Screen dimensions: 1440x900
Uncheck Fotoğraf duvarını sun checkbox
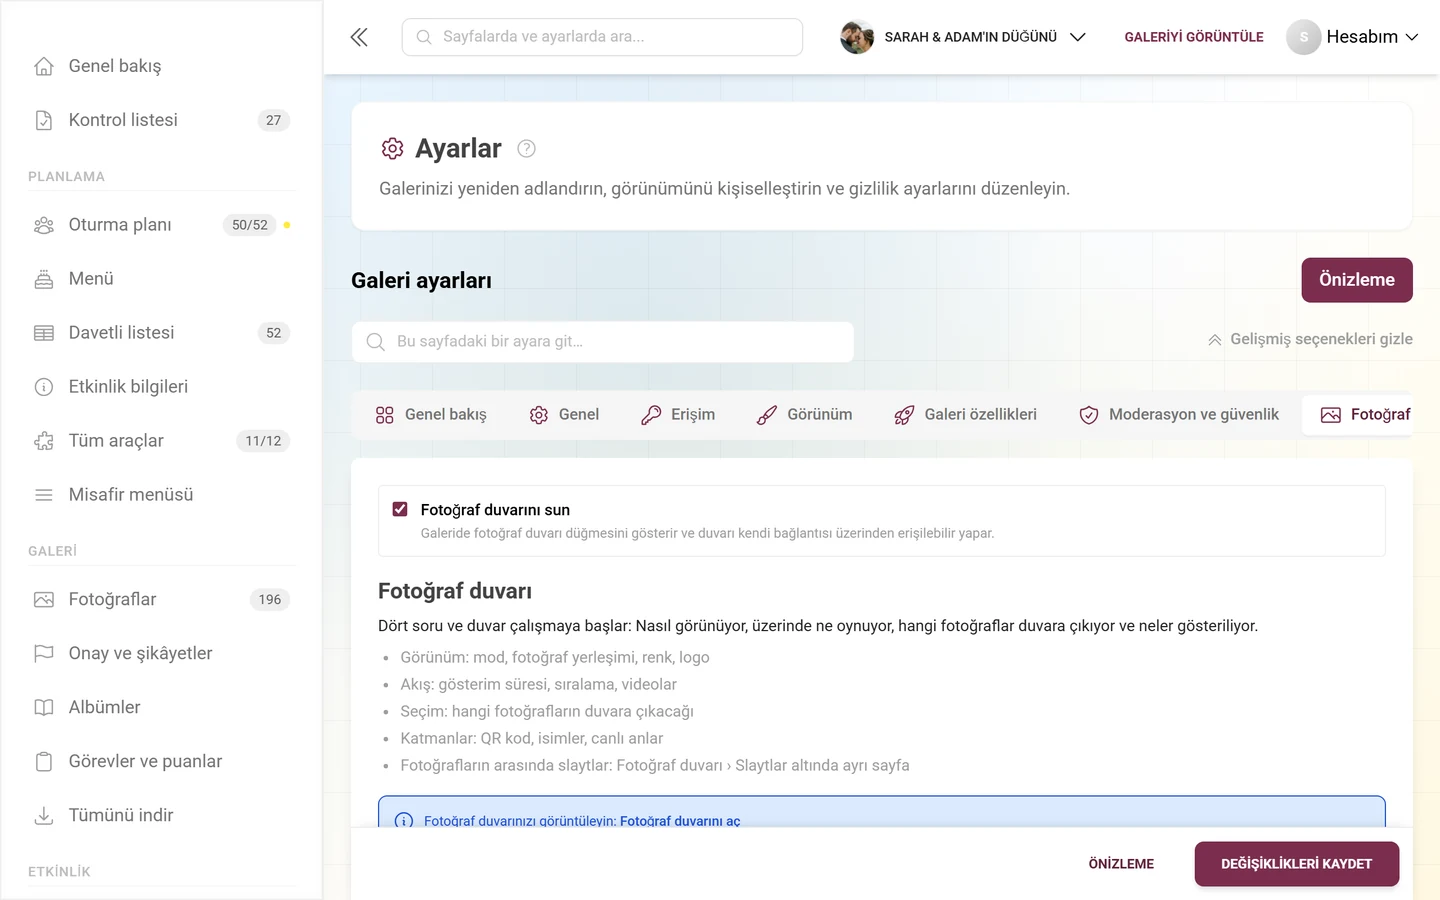[x=400, y=509]
